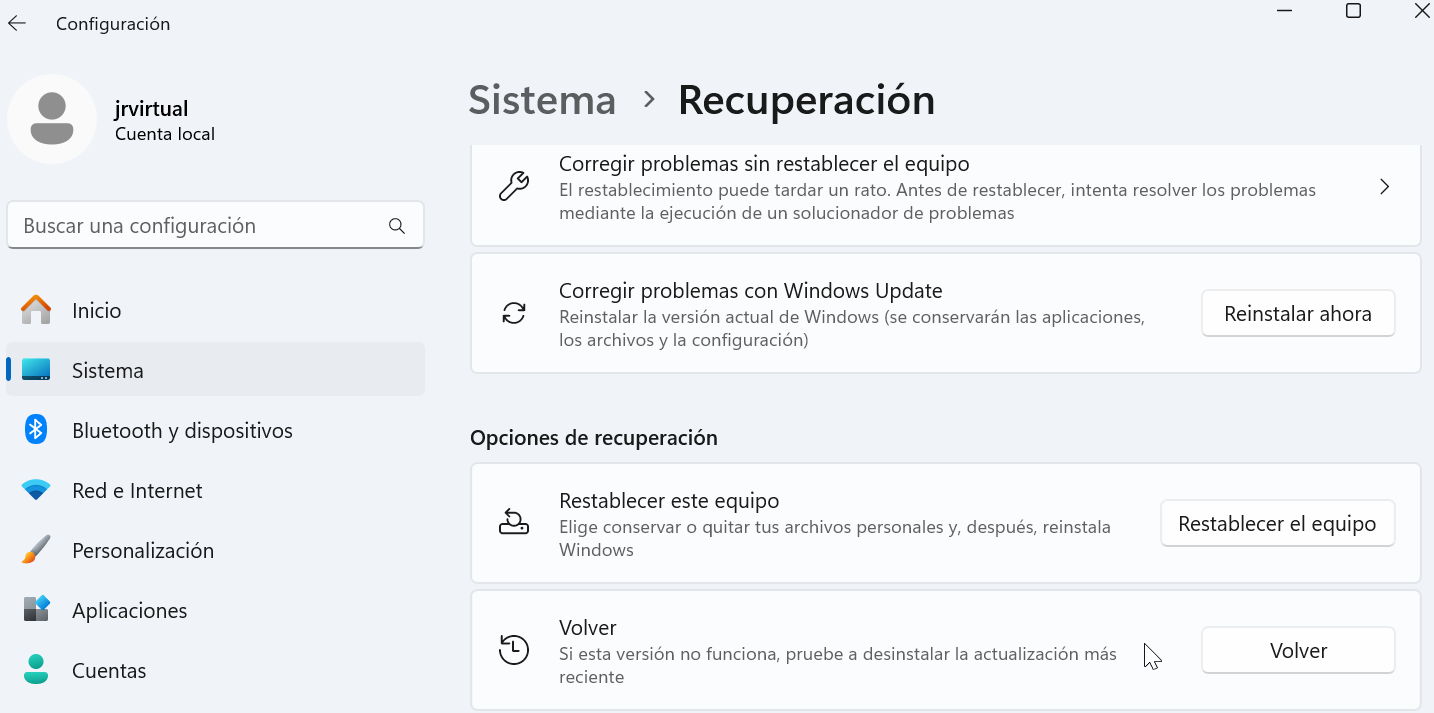Click the Volver button

[x=1297, y=651]
